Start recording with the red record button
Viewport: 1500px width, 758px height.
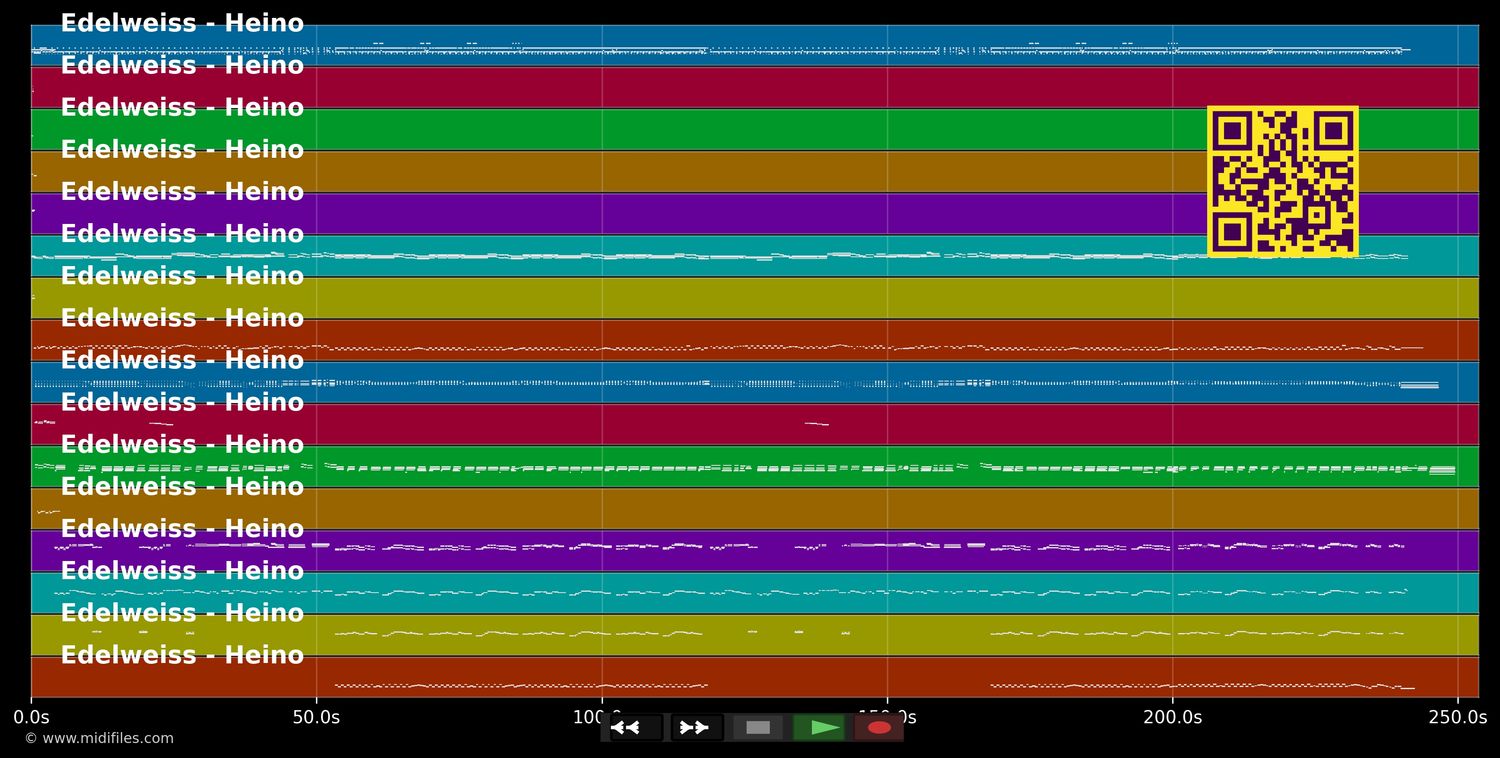coord(879,727)
